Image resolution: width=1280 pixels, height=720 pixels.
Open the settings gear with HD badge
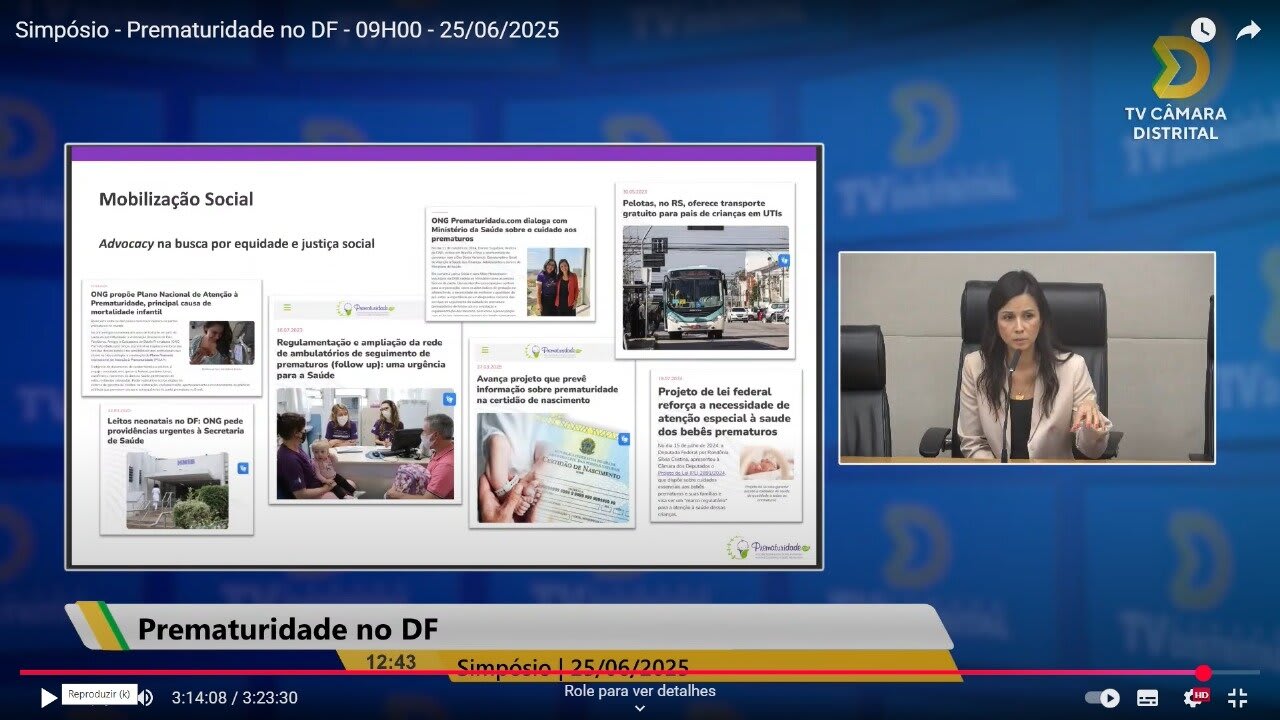1194,698
